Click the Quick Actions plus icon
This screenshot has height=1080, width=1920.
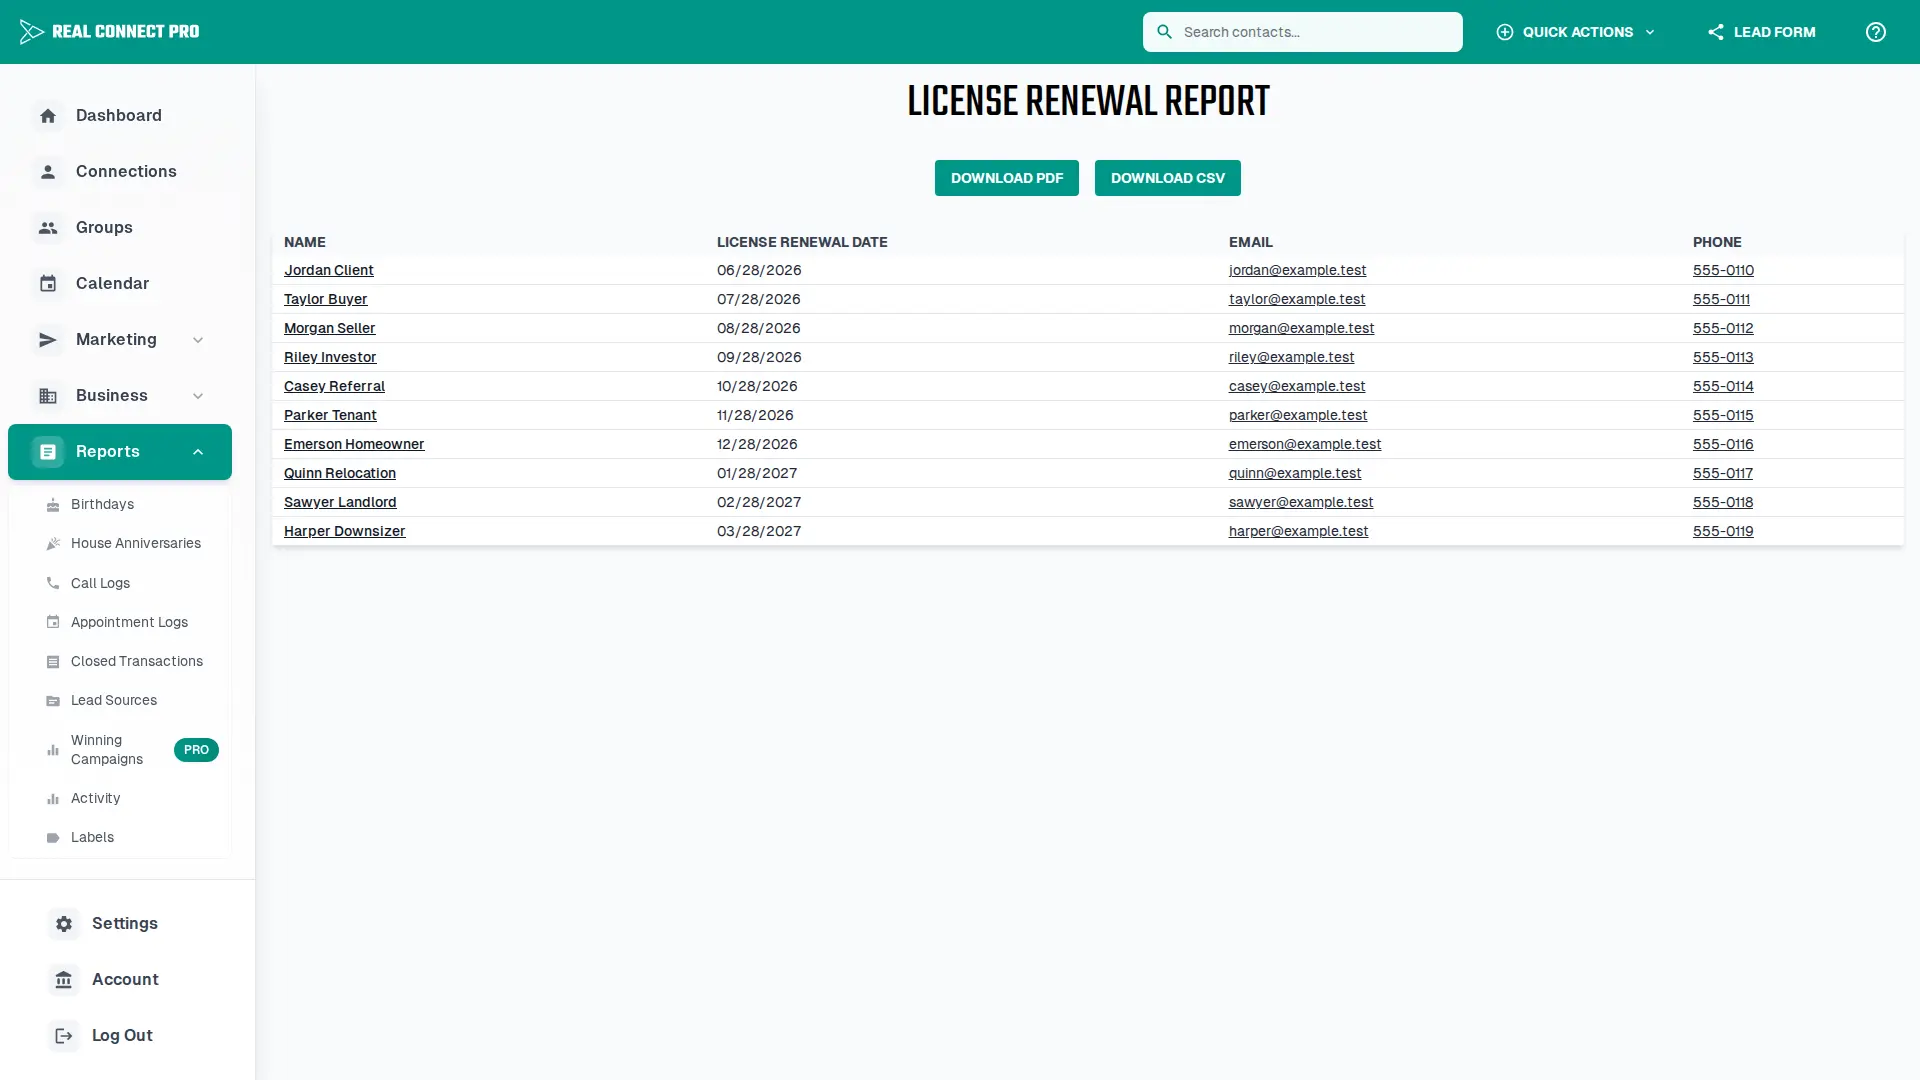(1504, 32)
